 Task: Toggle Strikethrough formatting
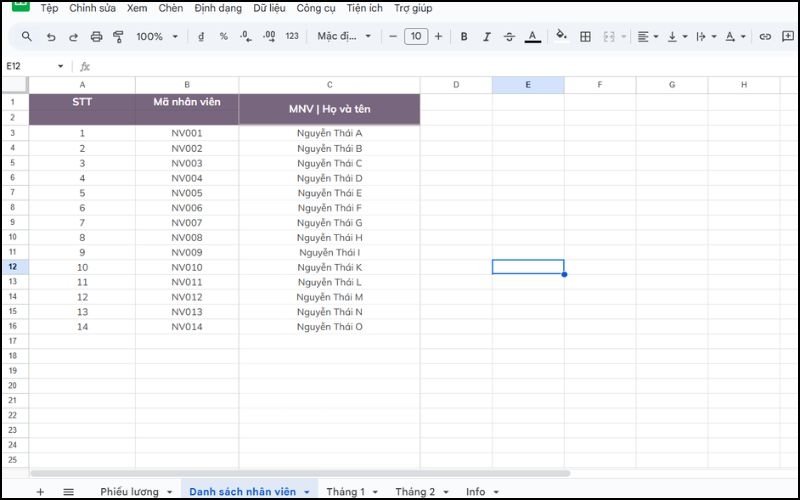509,37
